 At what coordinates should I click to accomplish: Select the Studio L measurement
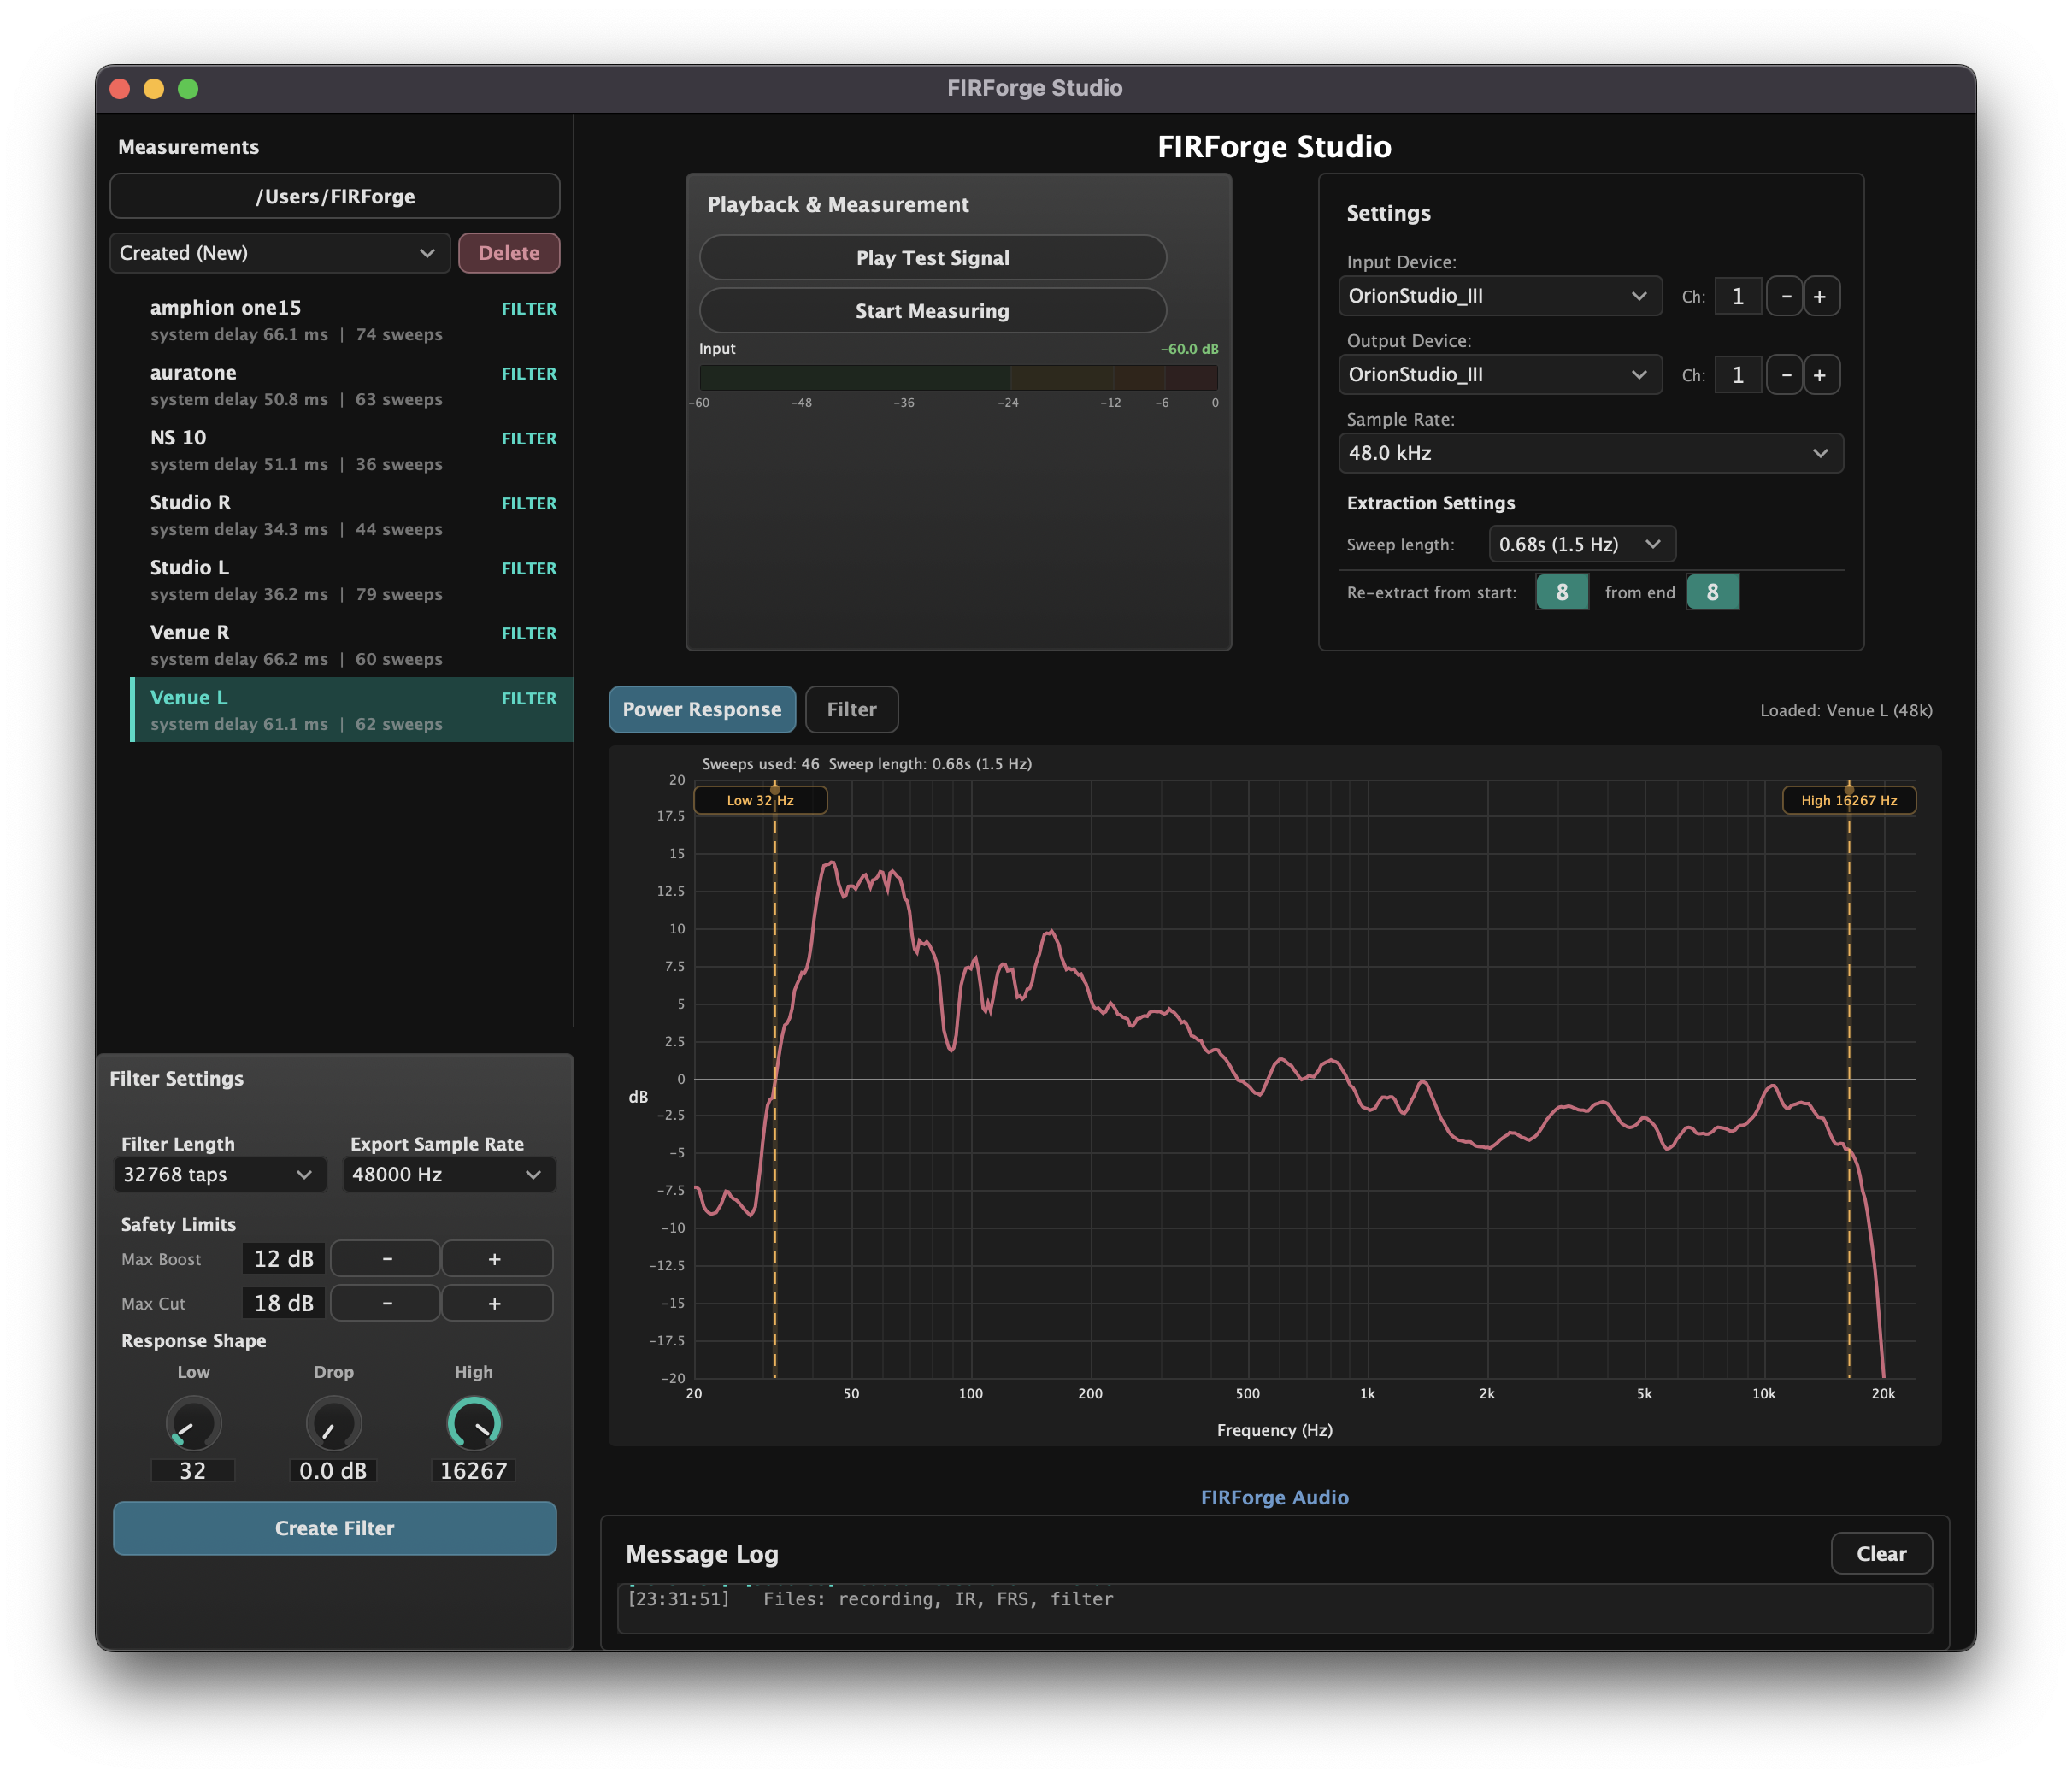tap(352, 580)
